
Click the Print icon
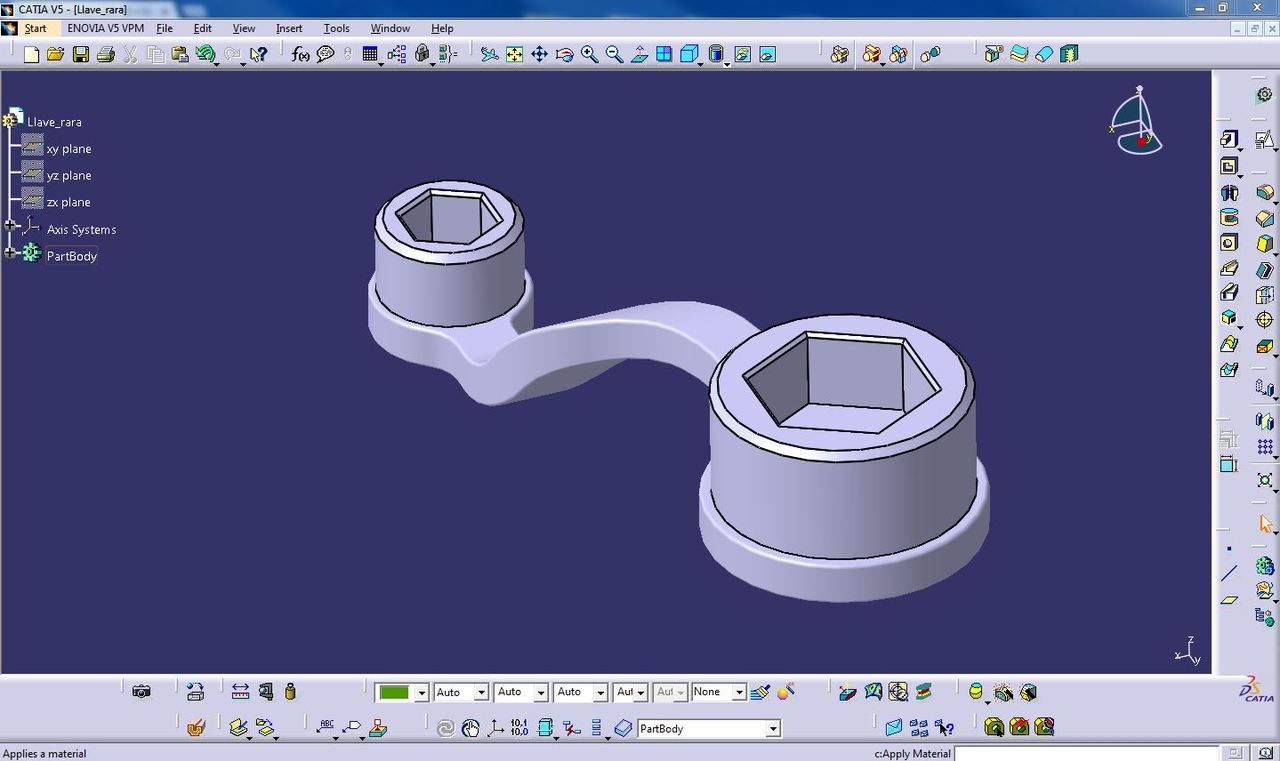click(x=105, y=54)
